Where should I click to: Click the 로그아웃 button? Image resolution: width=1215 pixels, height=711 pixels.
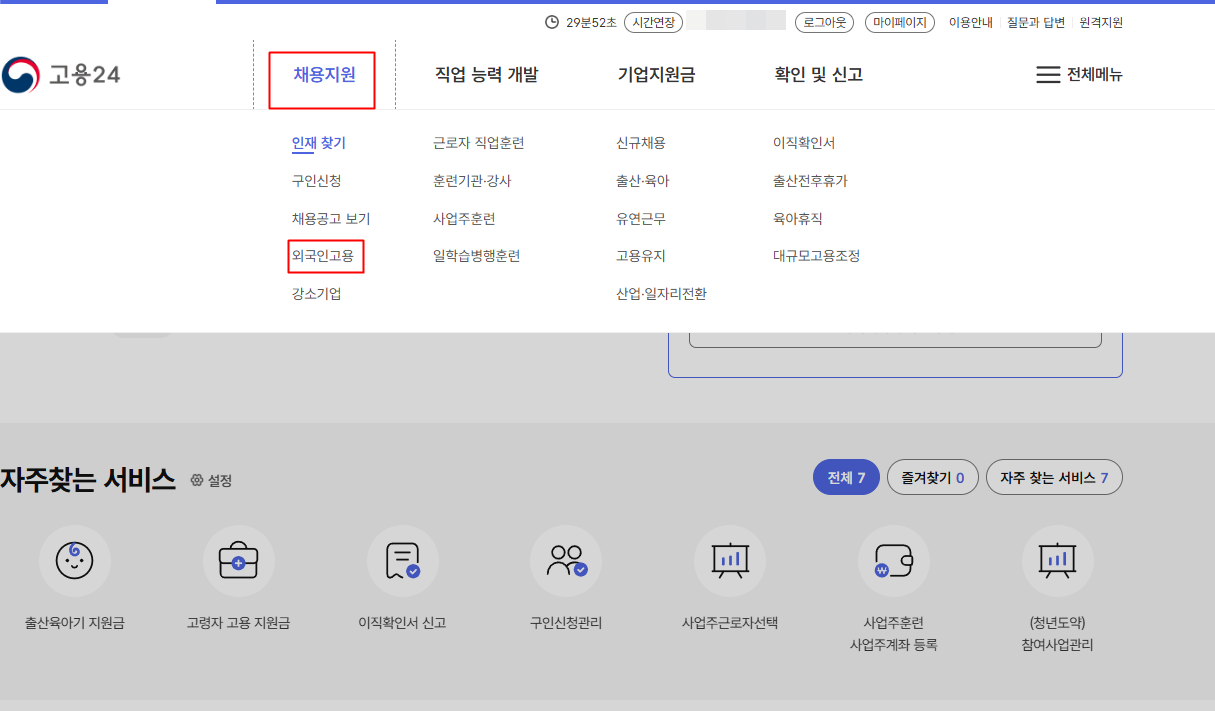click(825, 22)
